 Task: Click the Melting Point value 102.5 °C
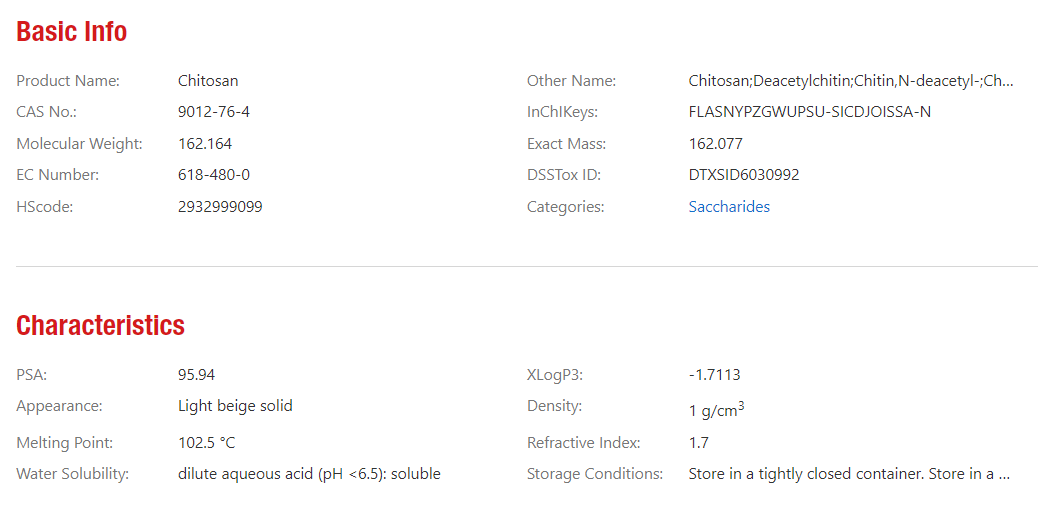[x=206, y=443]
